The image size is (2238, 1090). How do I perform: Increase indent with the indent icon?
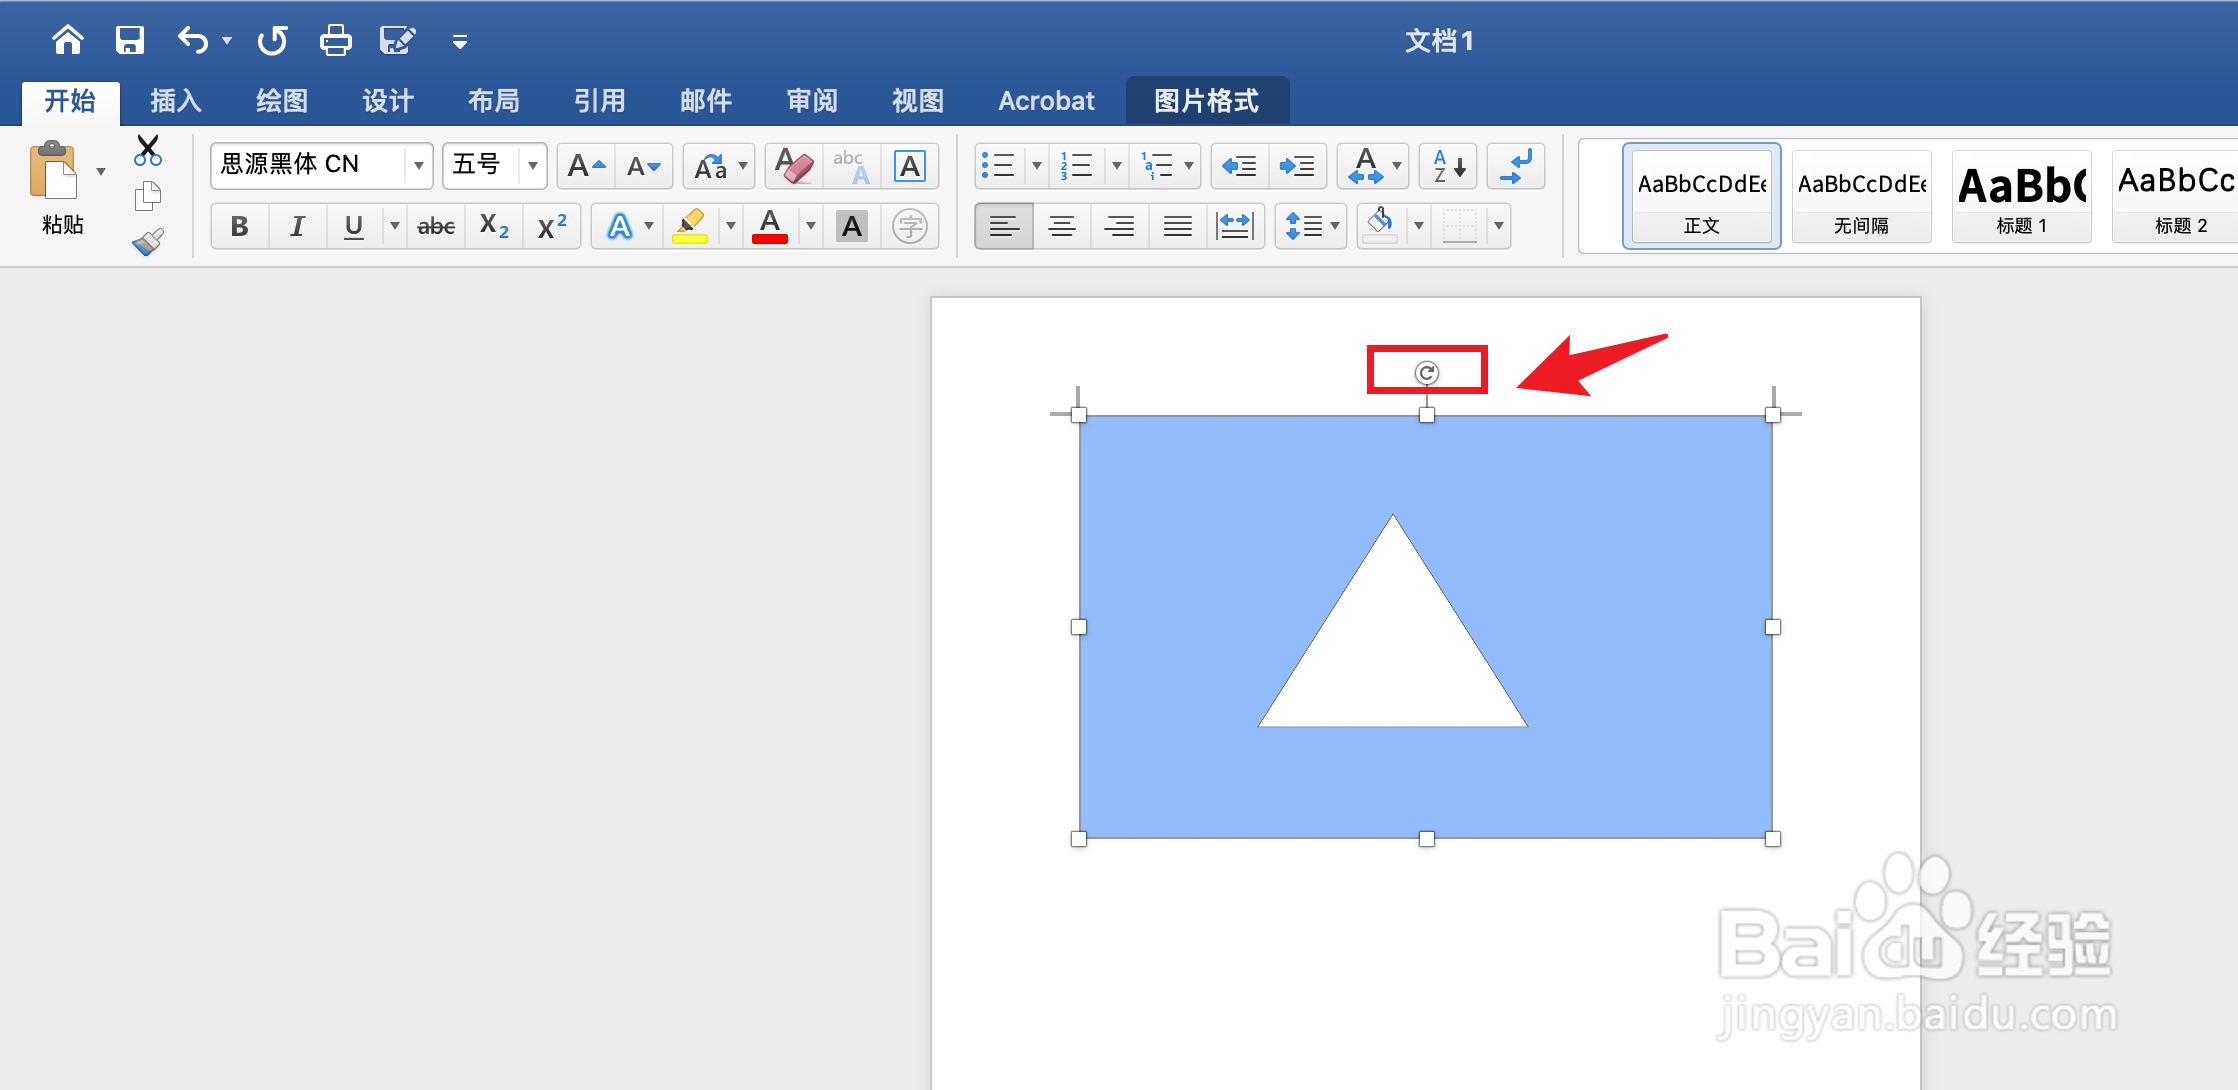pyautogui.click(x=1297, y=166)
